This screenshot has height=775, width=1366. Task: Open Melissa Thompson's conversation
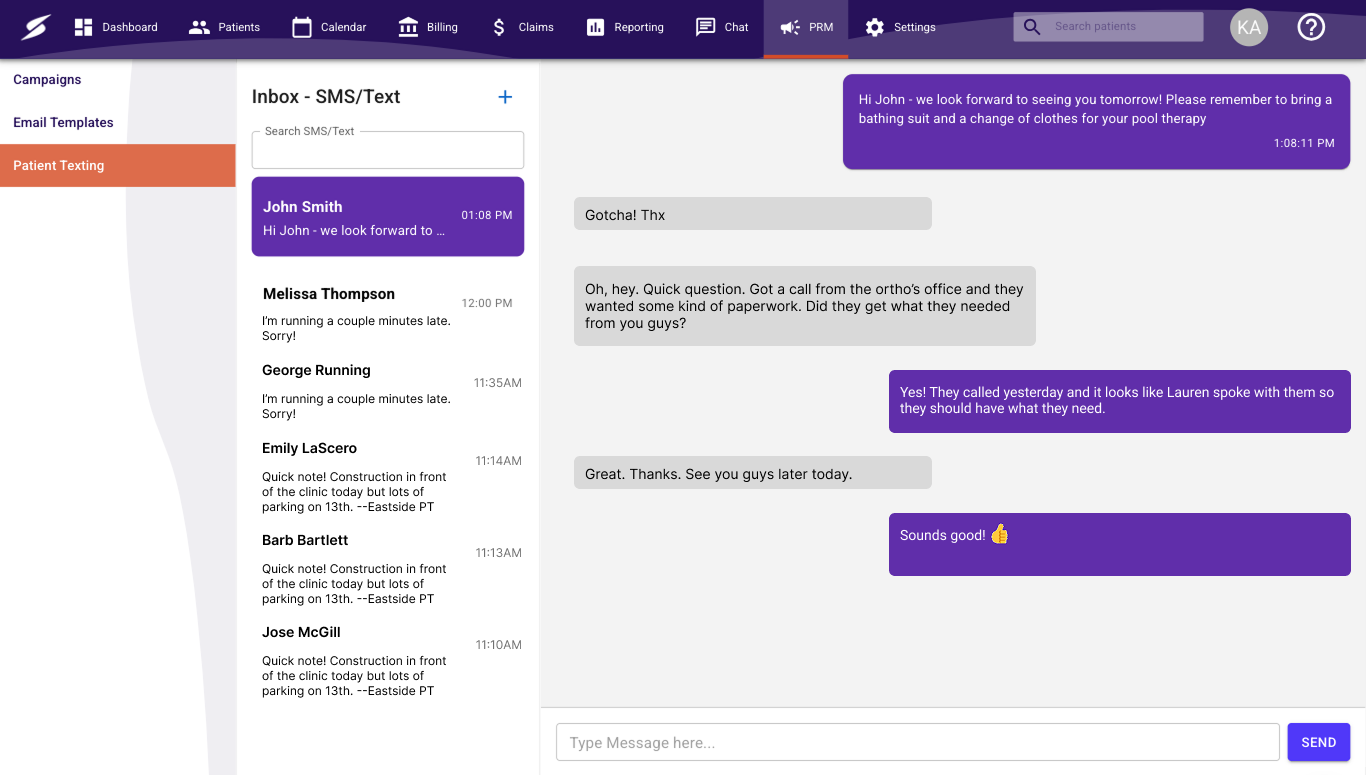[x=387, y=313]
